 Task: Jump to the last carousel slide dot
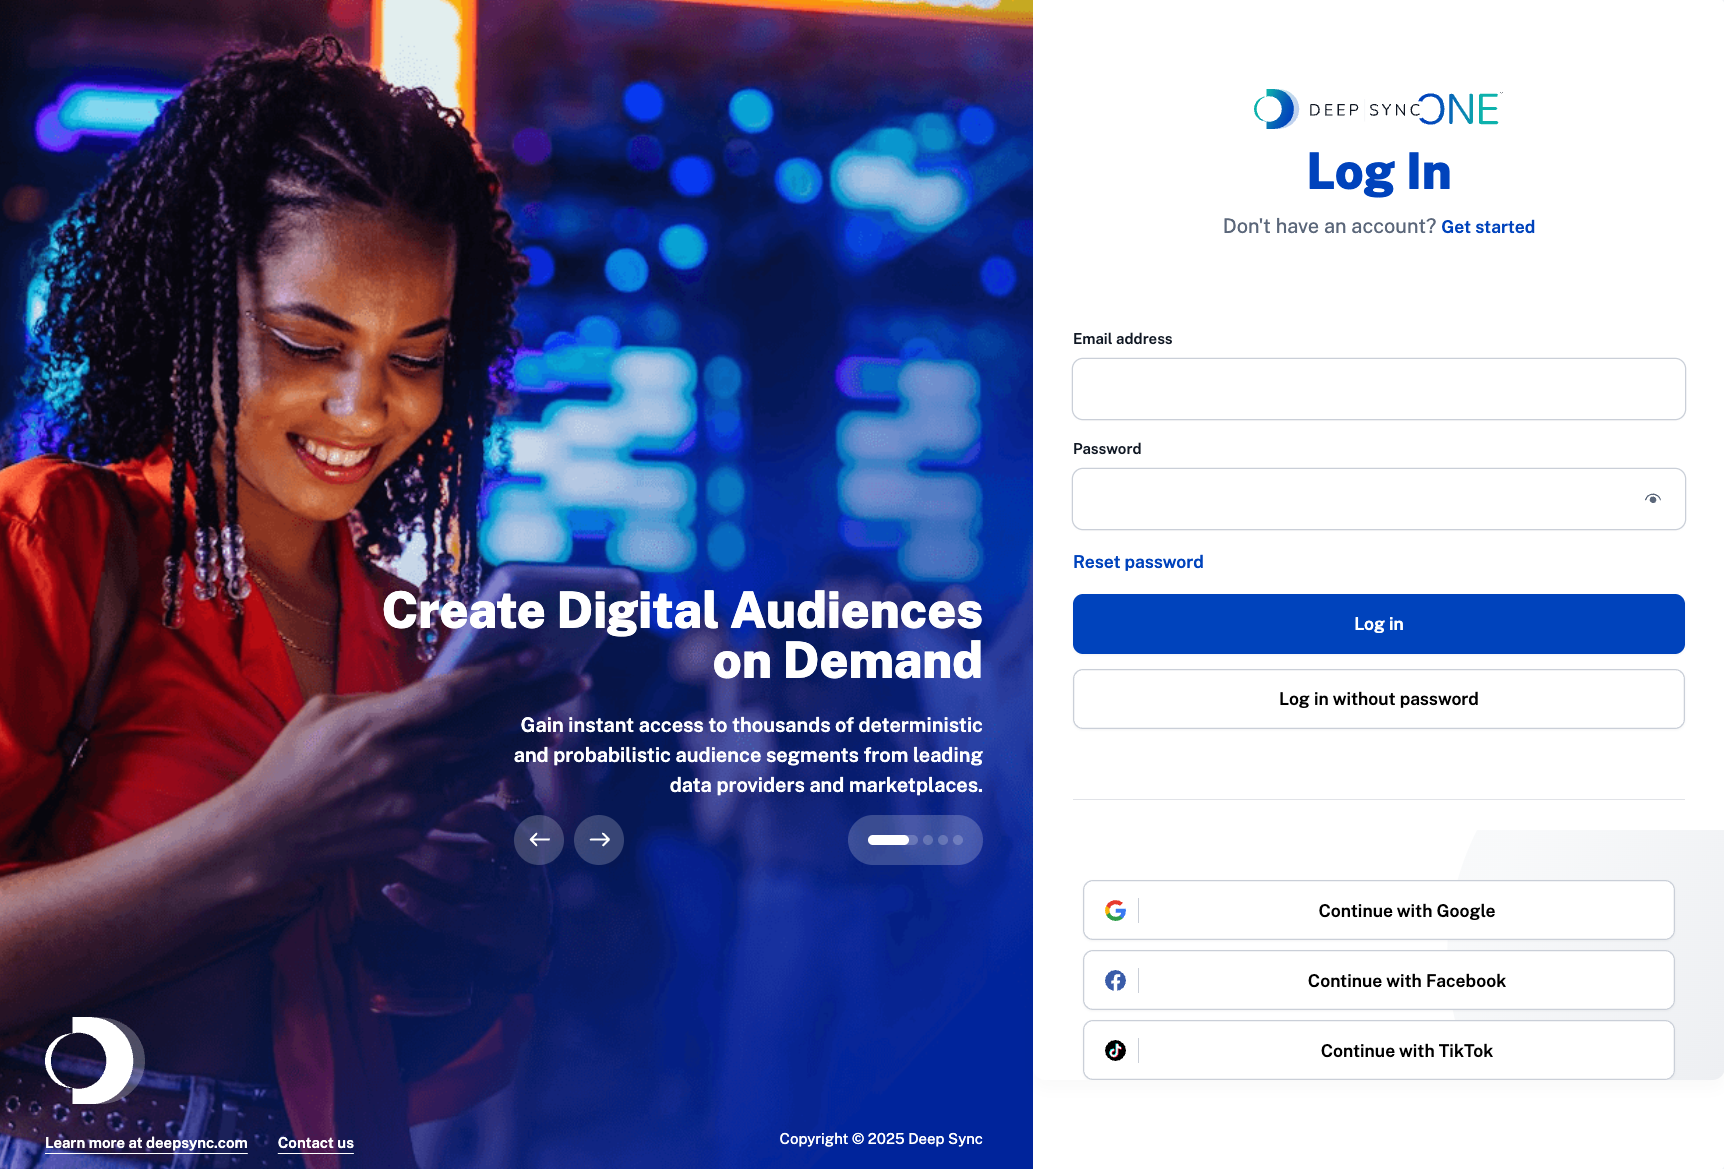coord(958,840)
